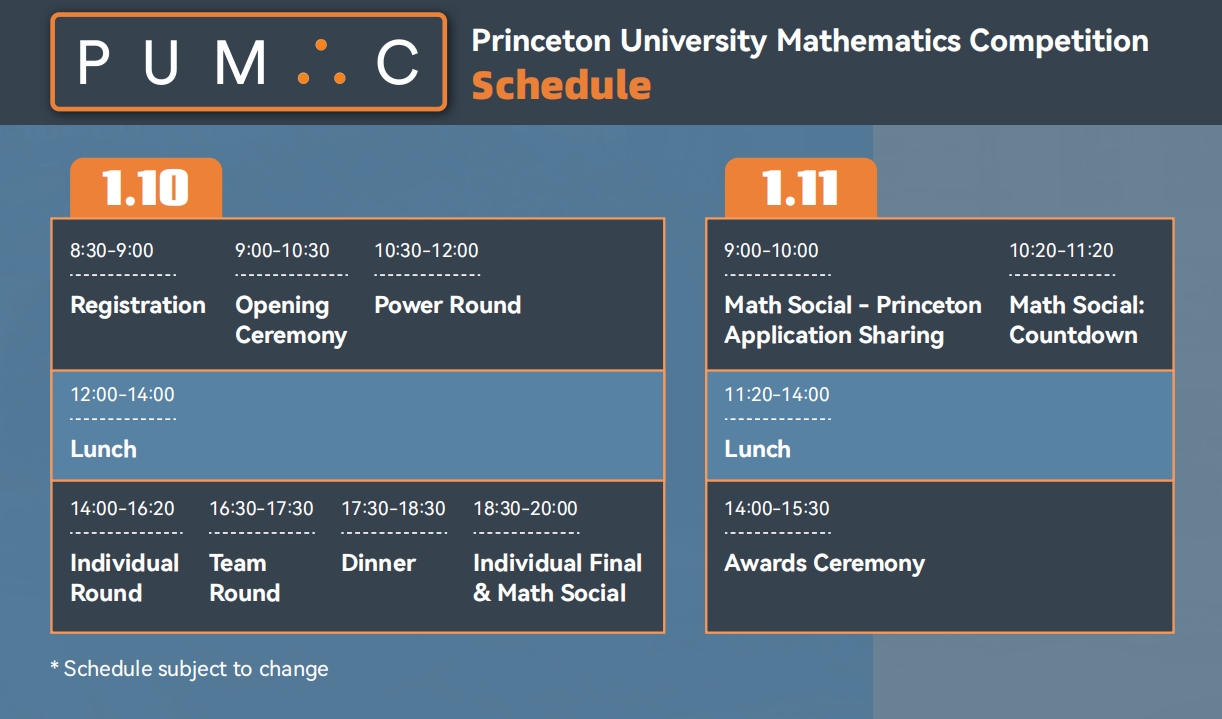Select the Team Round event
Viewport: 1222px width, 719px height.
(x=244, y=578)
